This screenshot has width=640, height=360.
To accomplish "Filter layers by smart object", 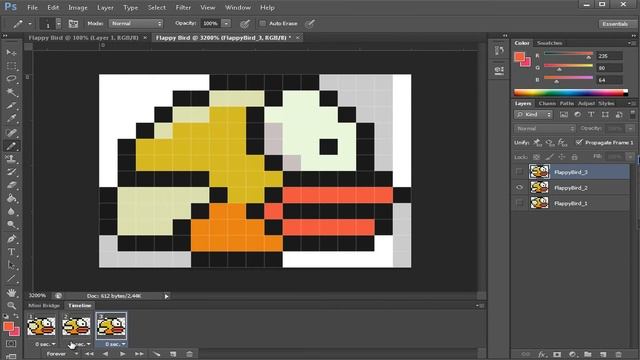I will pyautogui.click(x=619, y=115).
